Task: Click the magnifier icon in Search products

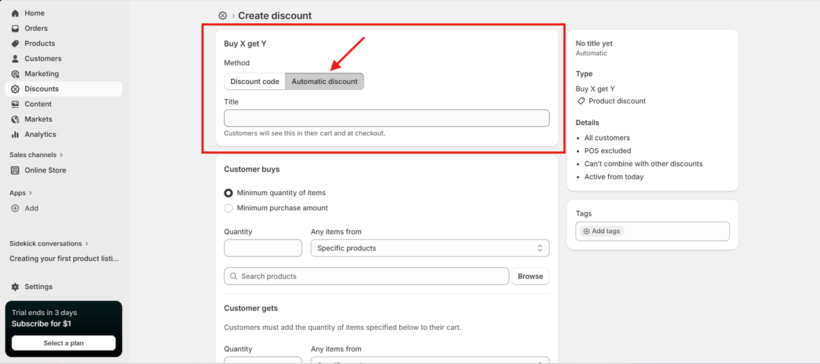Action: [x=233, y=276]
